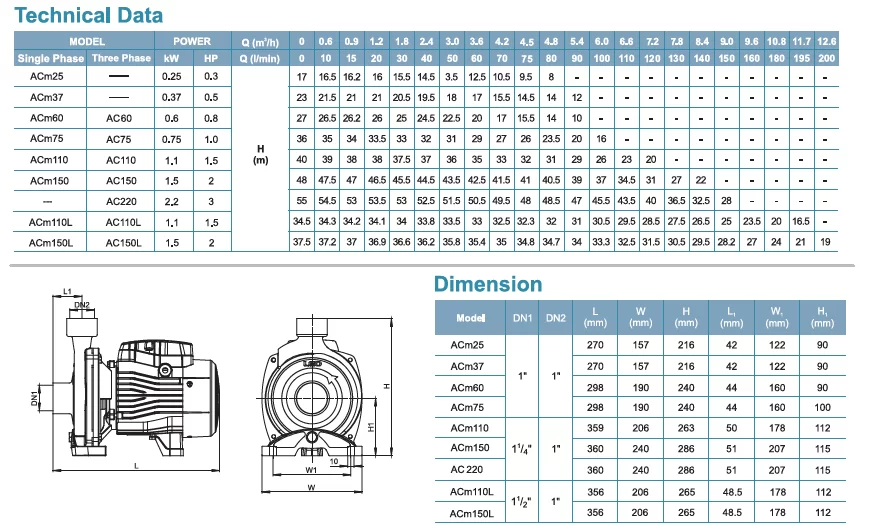This screenshot has height=525, width=875.
Task: Click the Three Phase subheader
Action: (x=121, y=58)
